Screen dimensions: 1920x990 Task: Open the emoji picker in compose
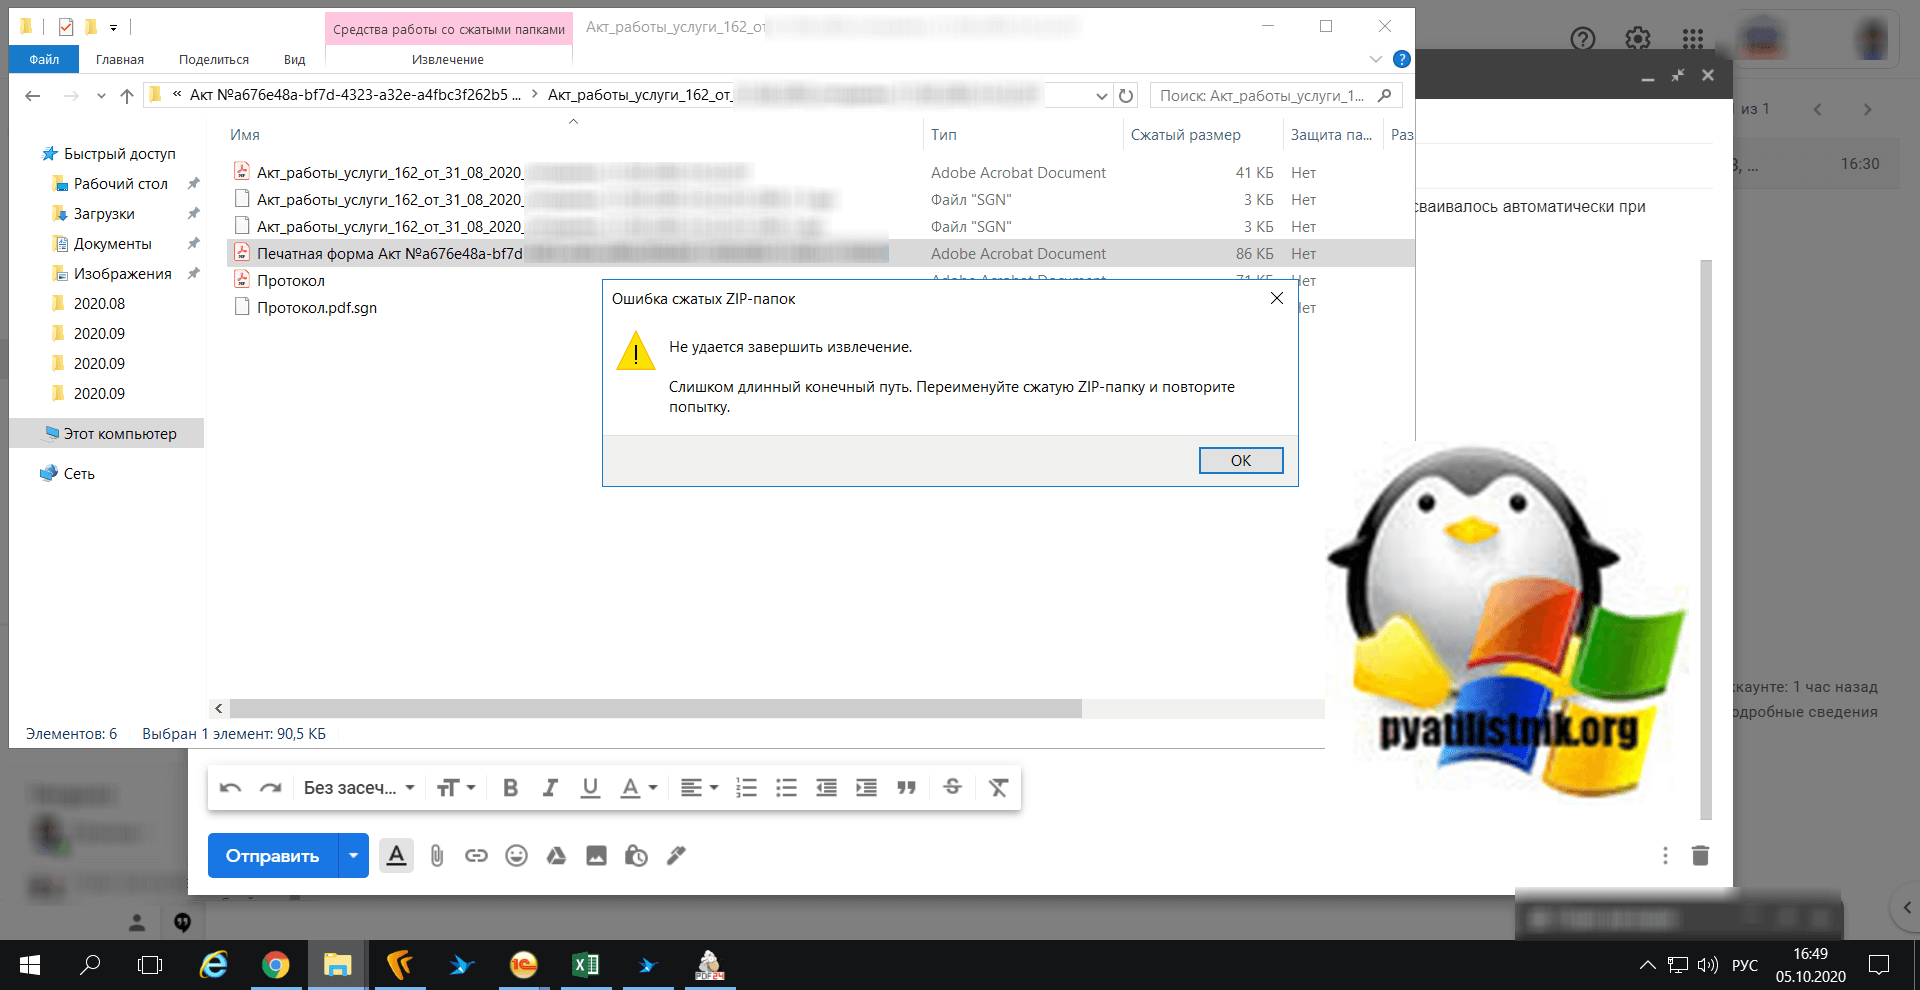(x=516, y=856)
